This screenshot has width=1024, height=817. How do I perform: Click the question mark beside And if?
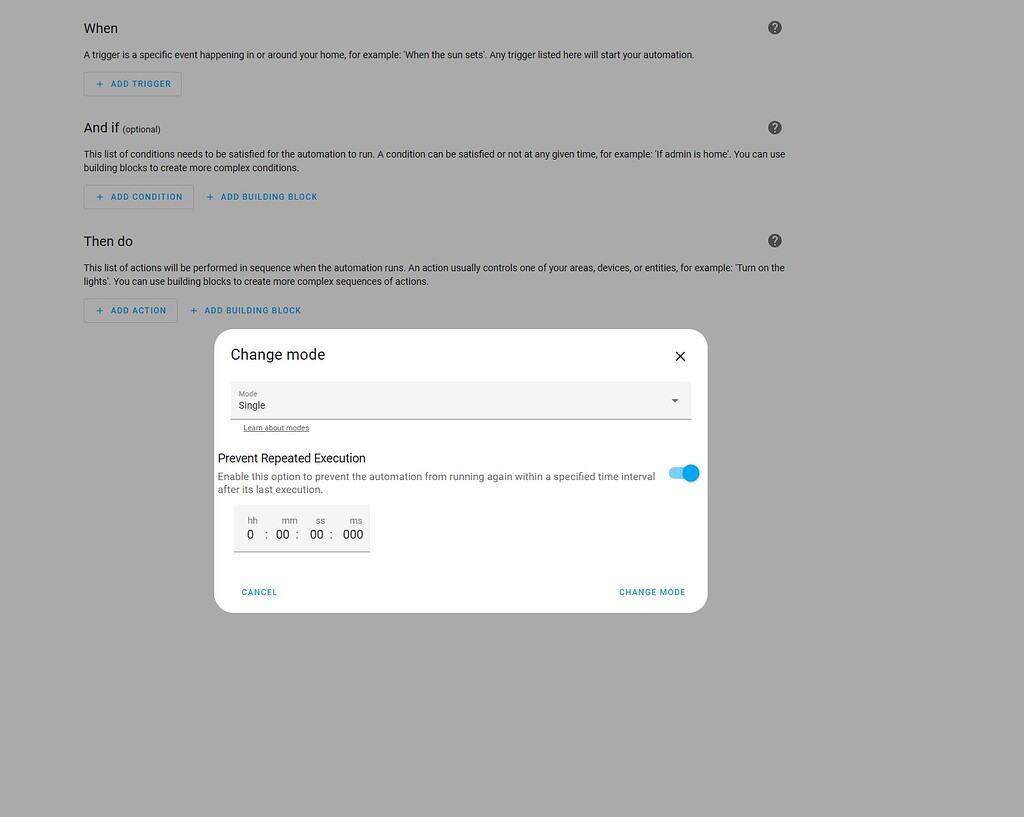pyautogui.click(x=775, y=127)
